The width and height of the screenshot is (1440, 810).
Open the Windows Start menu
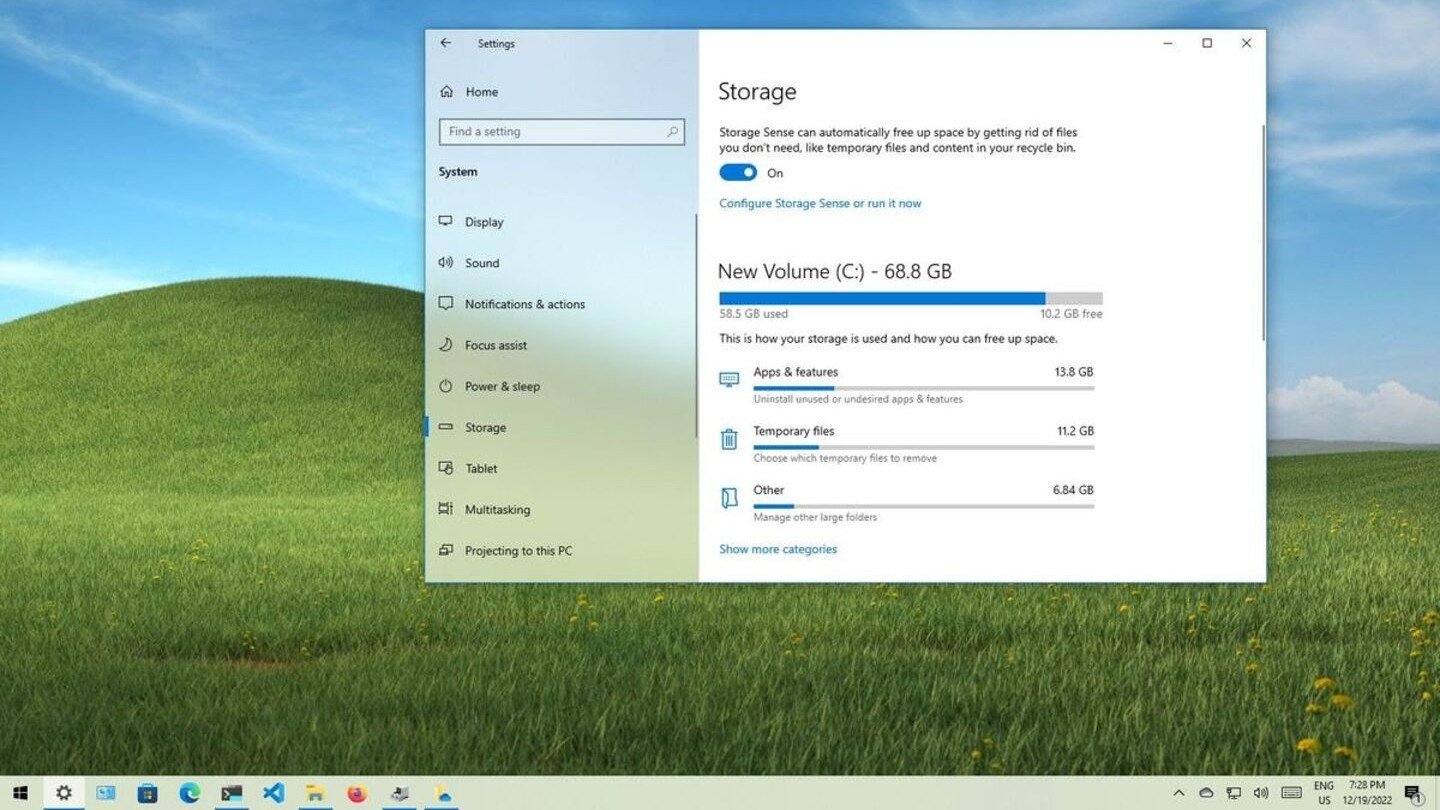point(20,793)
